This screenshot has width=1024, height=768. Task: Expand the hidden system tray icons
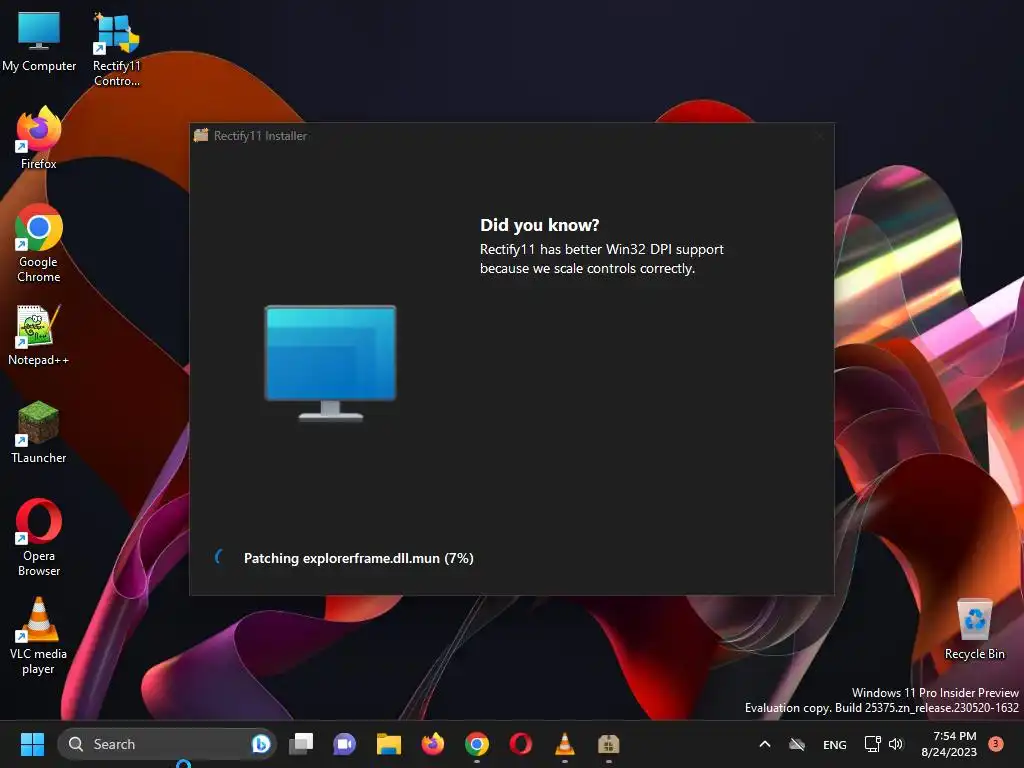coord(765,744)
